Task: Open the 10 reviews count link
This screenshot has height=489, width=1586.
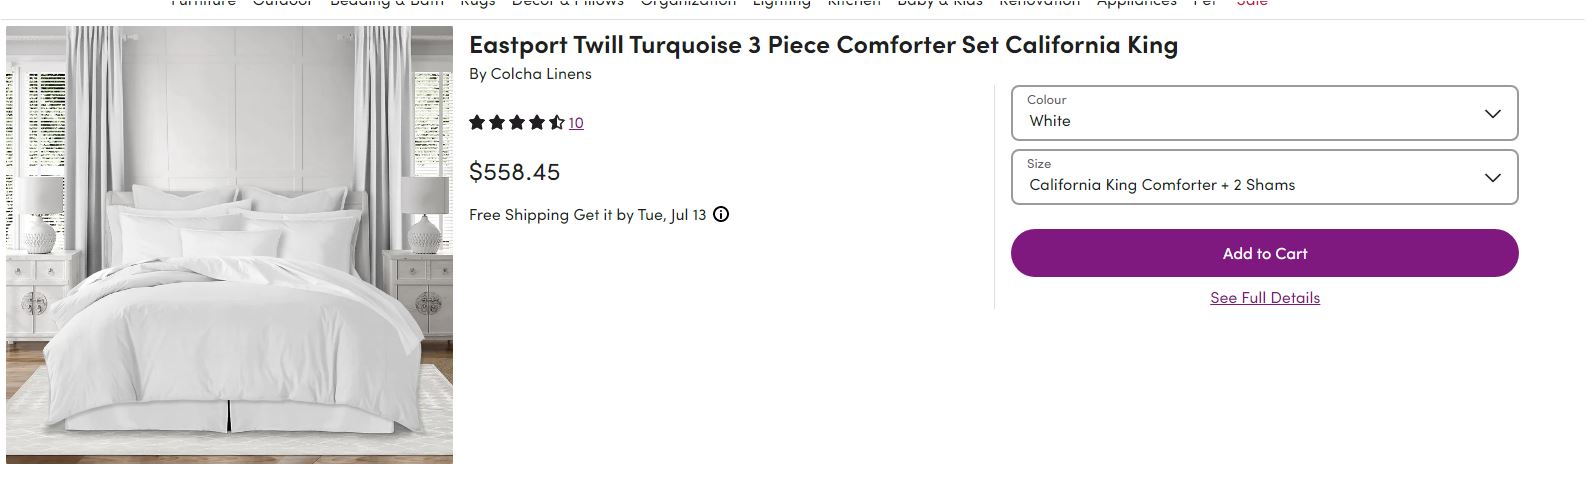Action: click(x=576, y=123)
